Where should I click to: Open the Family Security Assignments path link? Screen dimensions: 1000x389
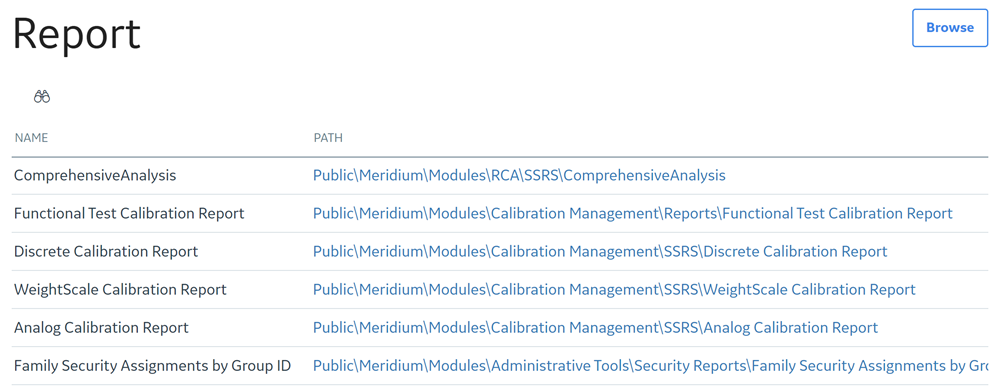656,367
